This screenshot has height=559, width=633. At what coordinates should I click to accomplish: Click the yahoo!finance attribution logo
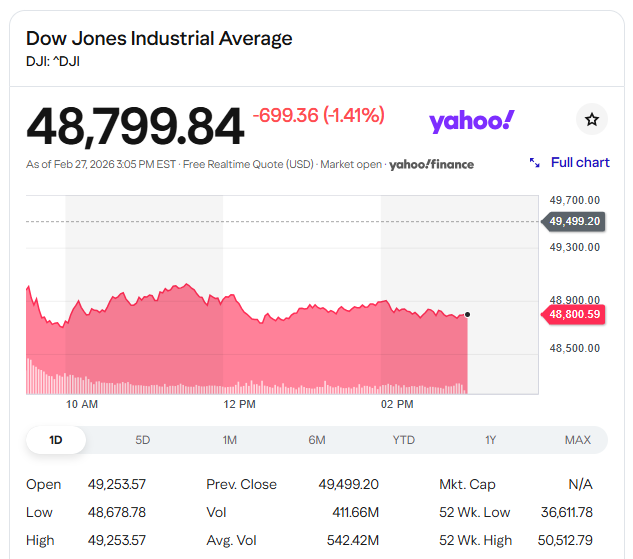pos(431,164)
